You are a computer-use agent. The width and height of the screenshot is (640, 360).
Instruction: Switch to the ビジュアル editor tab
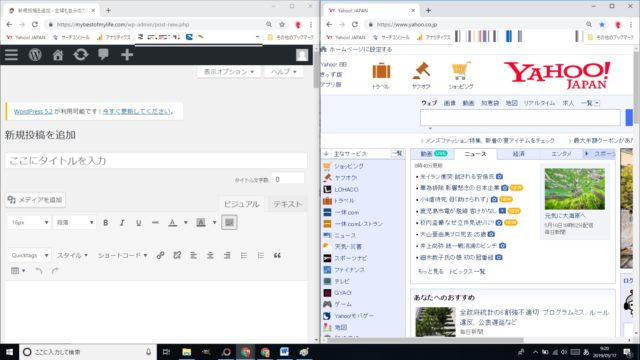click(x=242, y=204)
